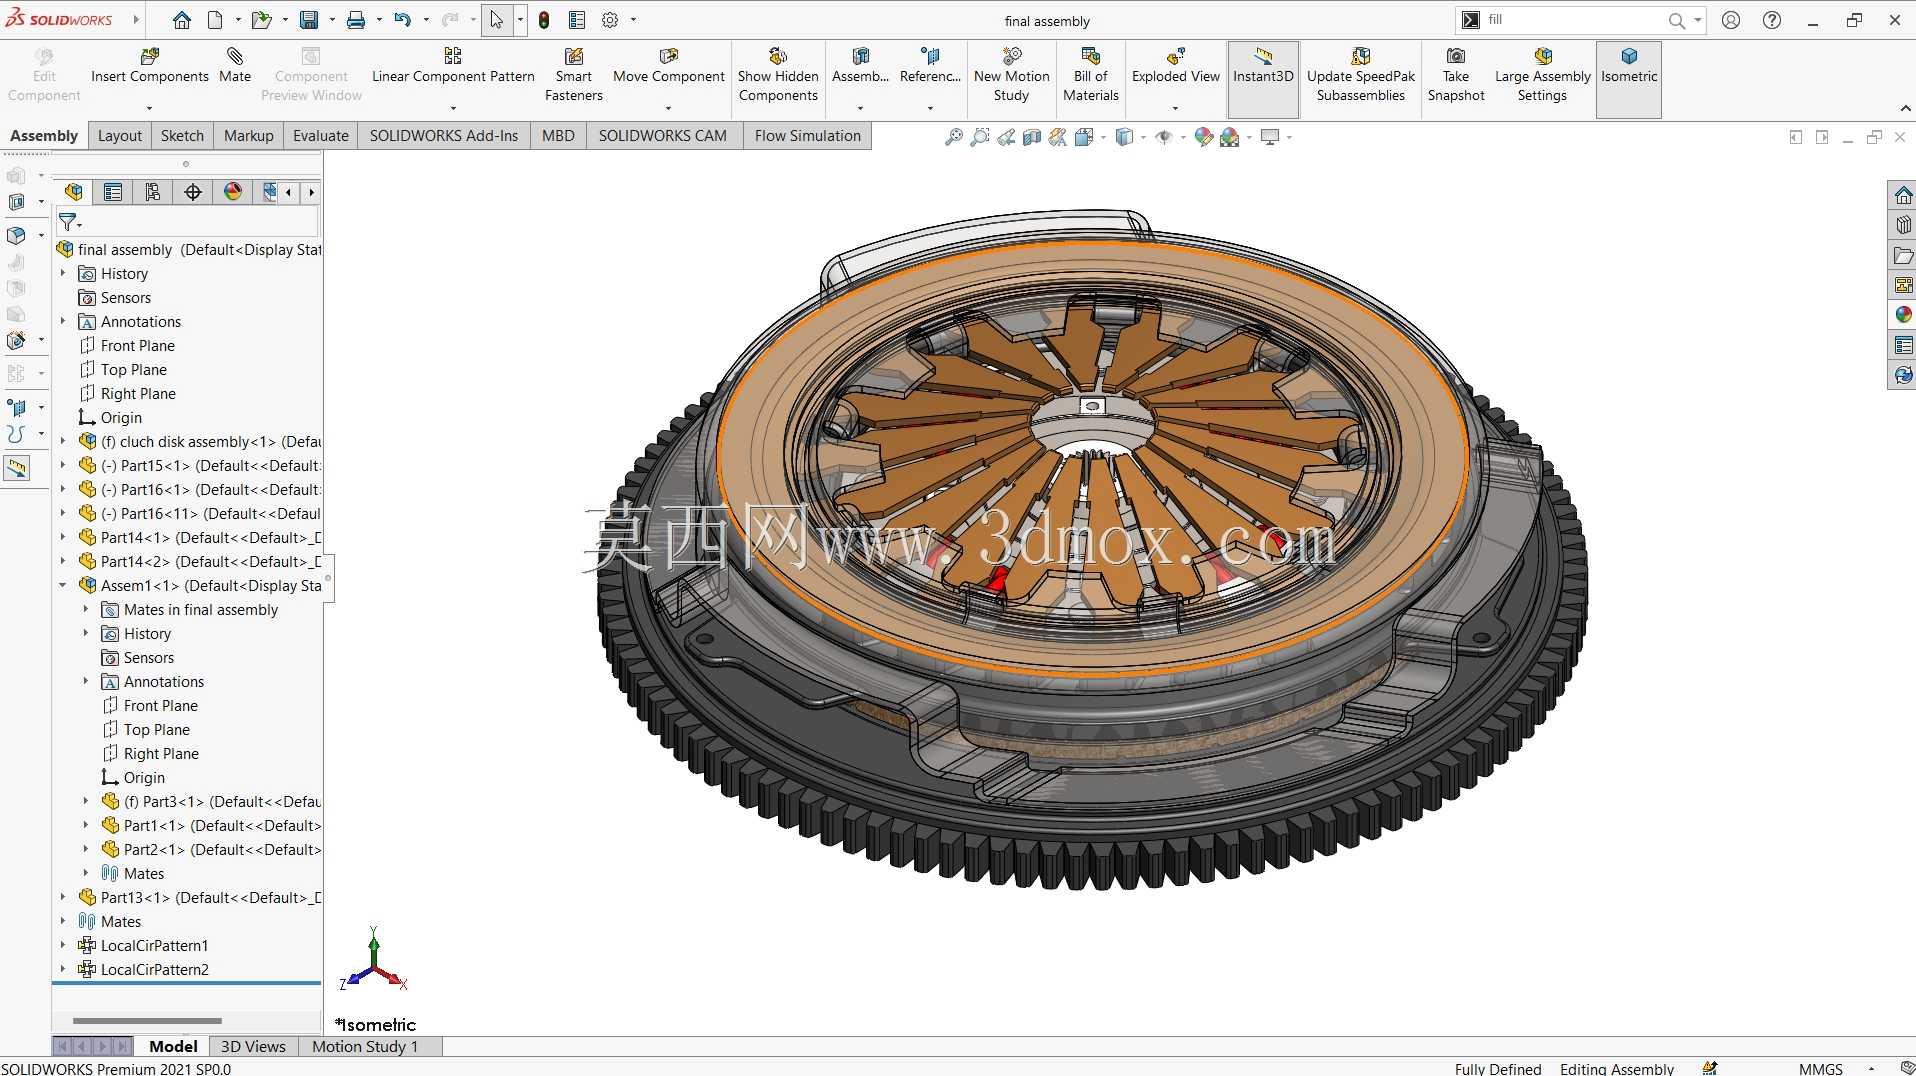
Task: Click the Help question mark icon
Action: coord(1772,20)
